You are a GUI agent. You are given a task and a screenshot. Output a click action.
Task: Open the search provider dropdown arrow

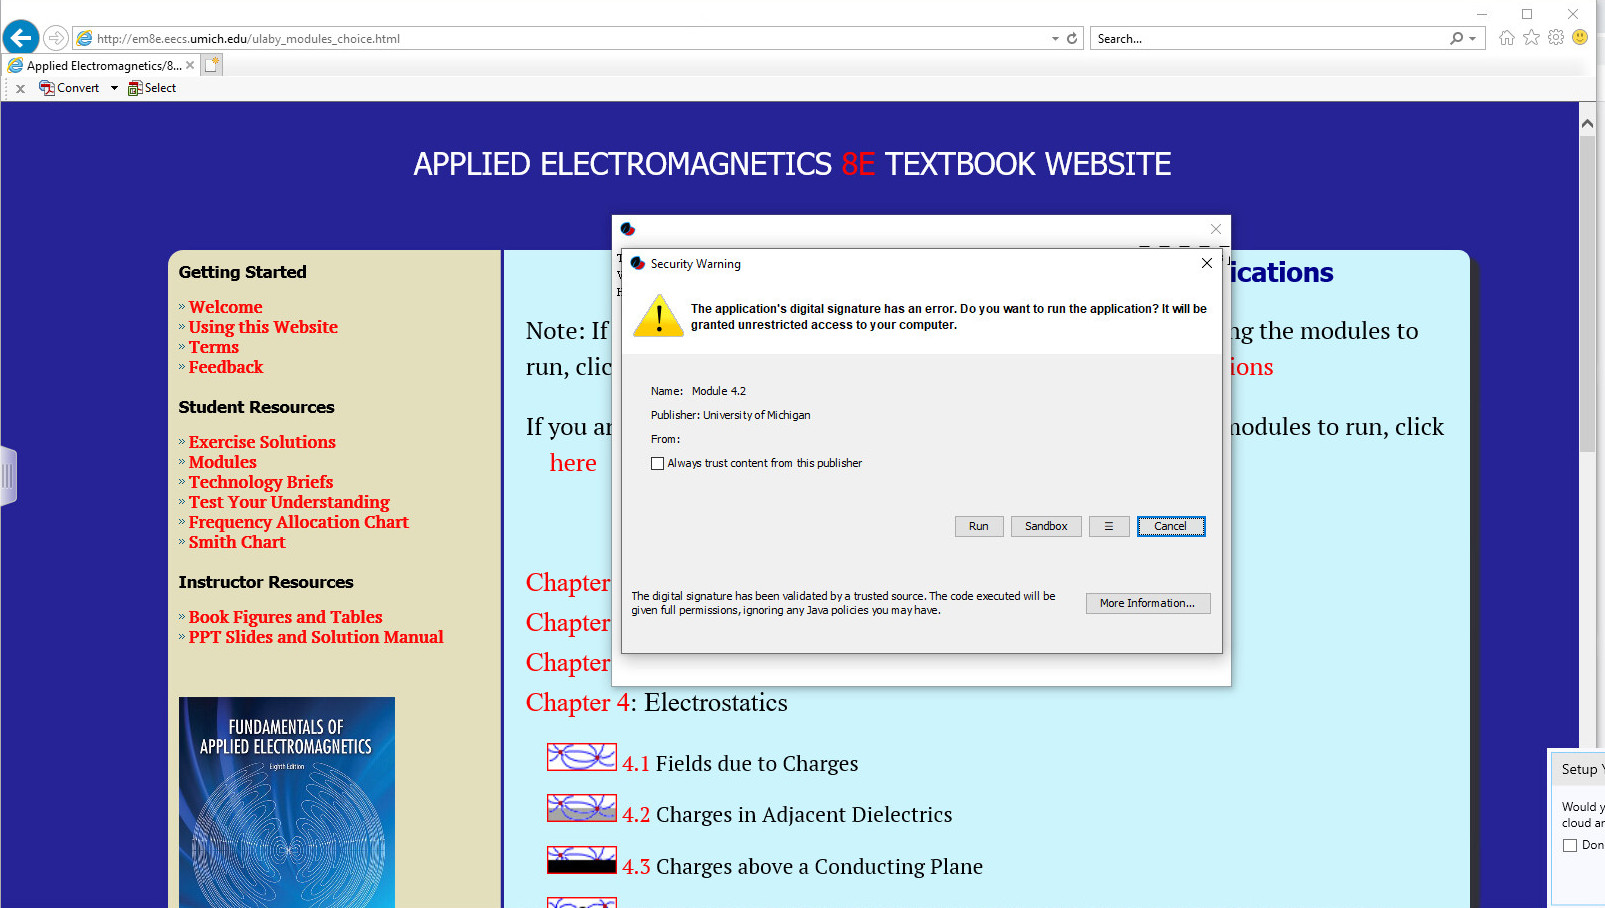tap(1472, 38)
